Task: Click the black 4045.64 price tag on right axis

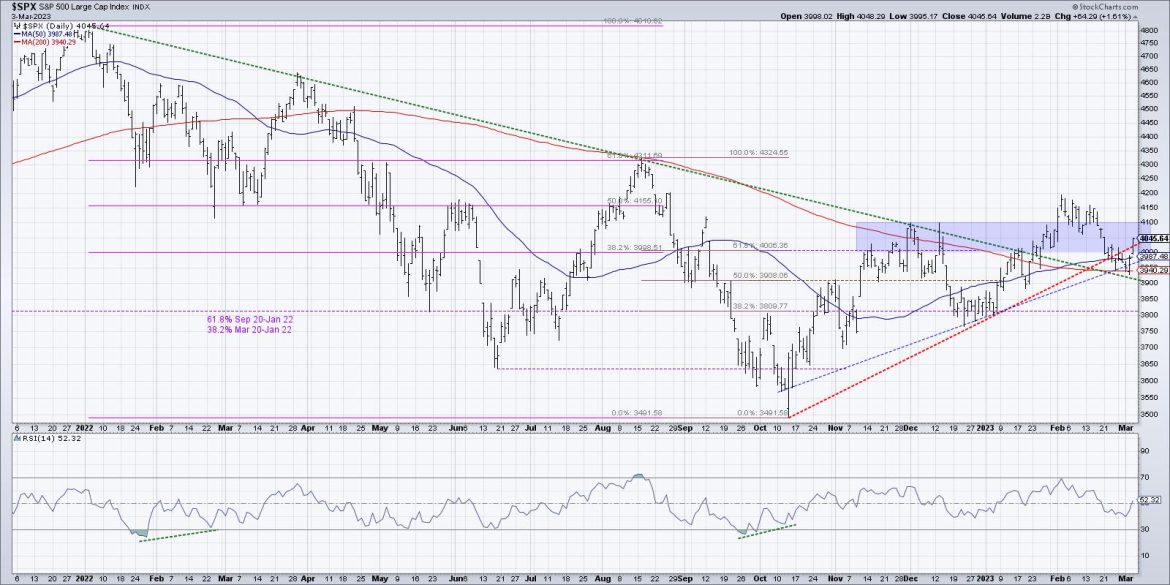Action: (1150, 239)
